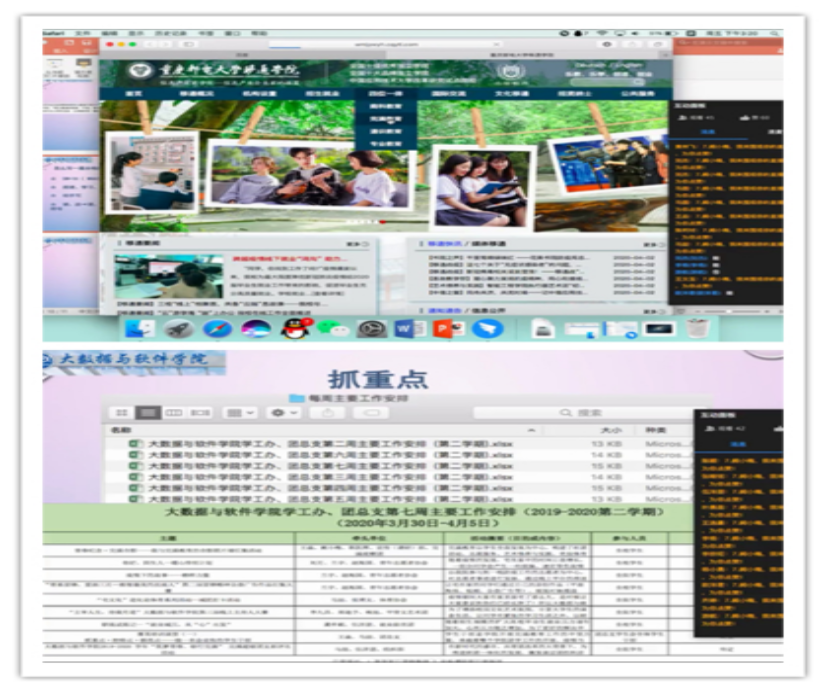The width and height of the screenshot is (830, 693).
Task: Open the 首页 tab on college website
Action: [x=132, y=93]
